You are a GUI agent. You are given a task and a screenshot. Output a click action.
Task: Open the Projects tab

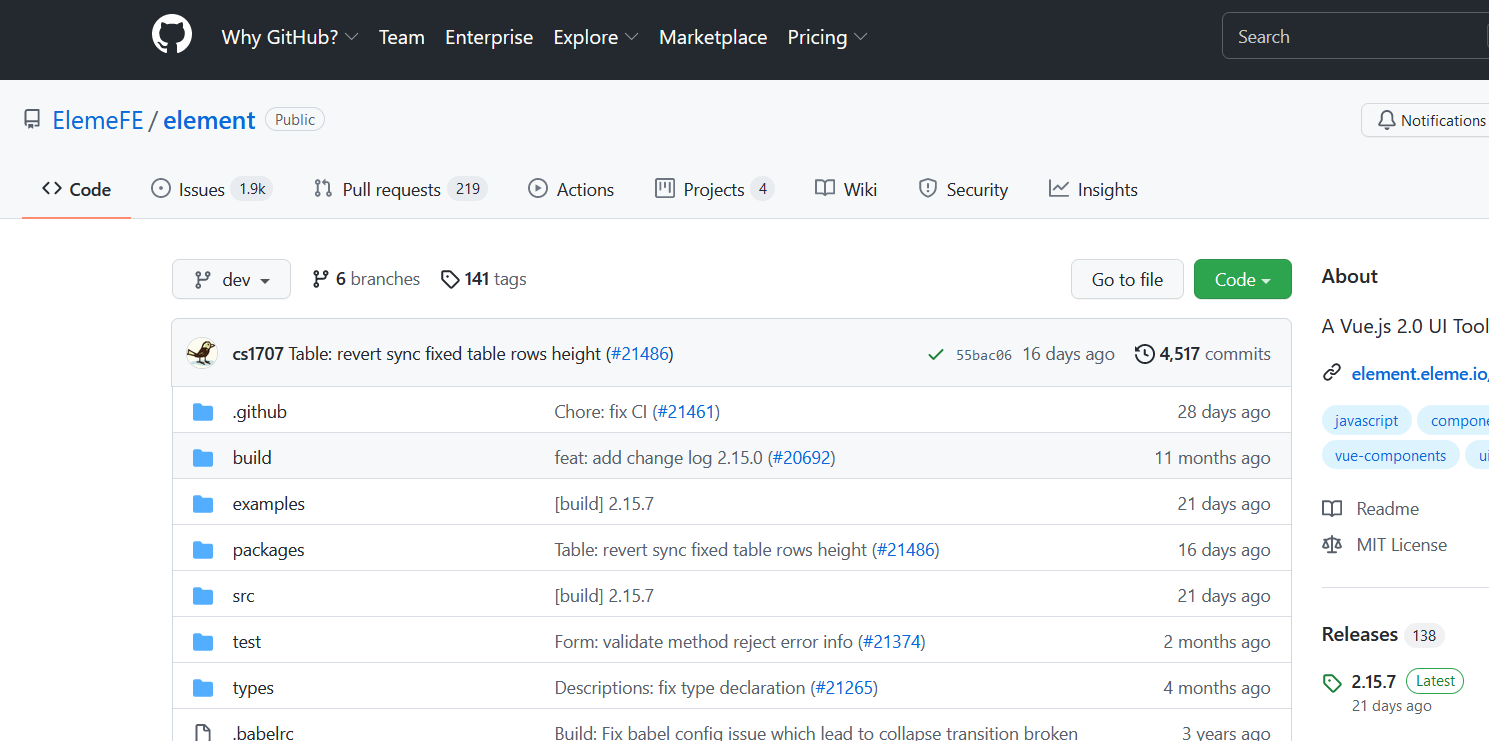[x=714, y=189]
